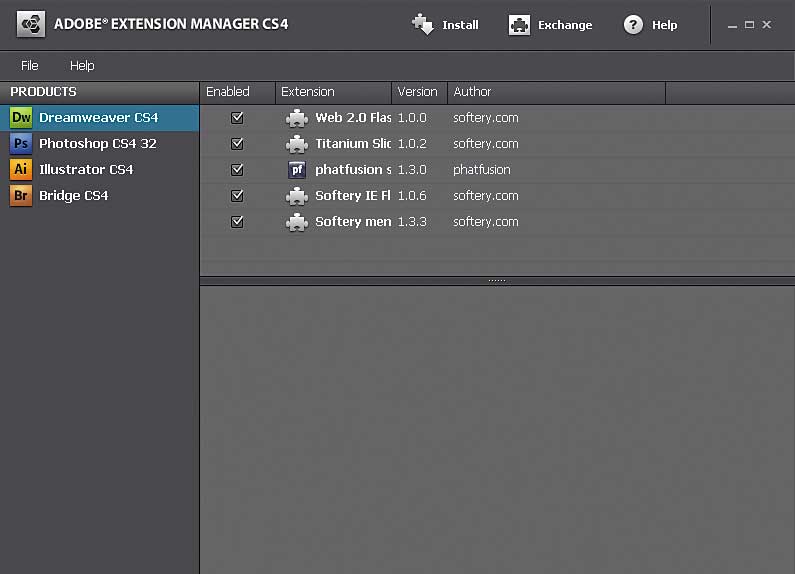This screenshot has height=574, width=795.
Task: Uncheck the Titanium Slider extension
Action: [237, 144]
